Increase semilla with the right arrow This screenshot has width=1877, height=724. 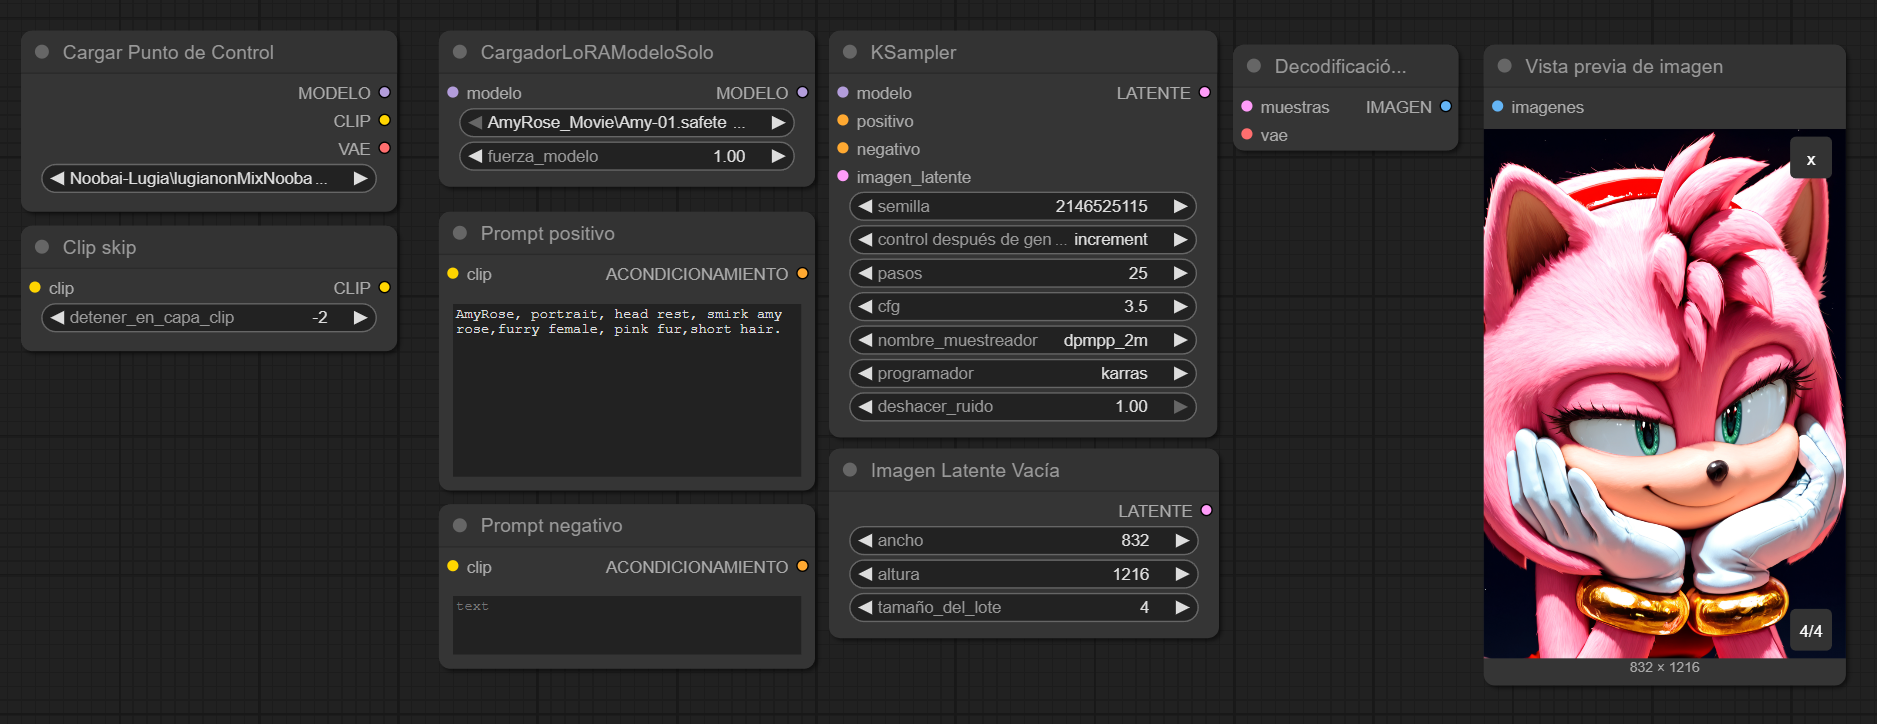coord(1180,206)
